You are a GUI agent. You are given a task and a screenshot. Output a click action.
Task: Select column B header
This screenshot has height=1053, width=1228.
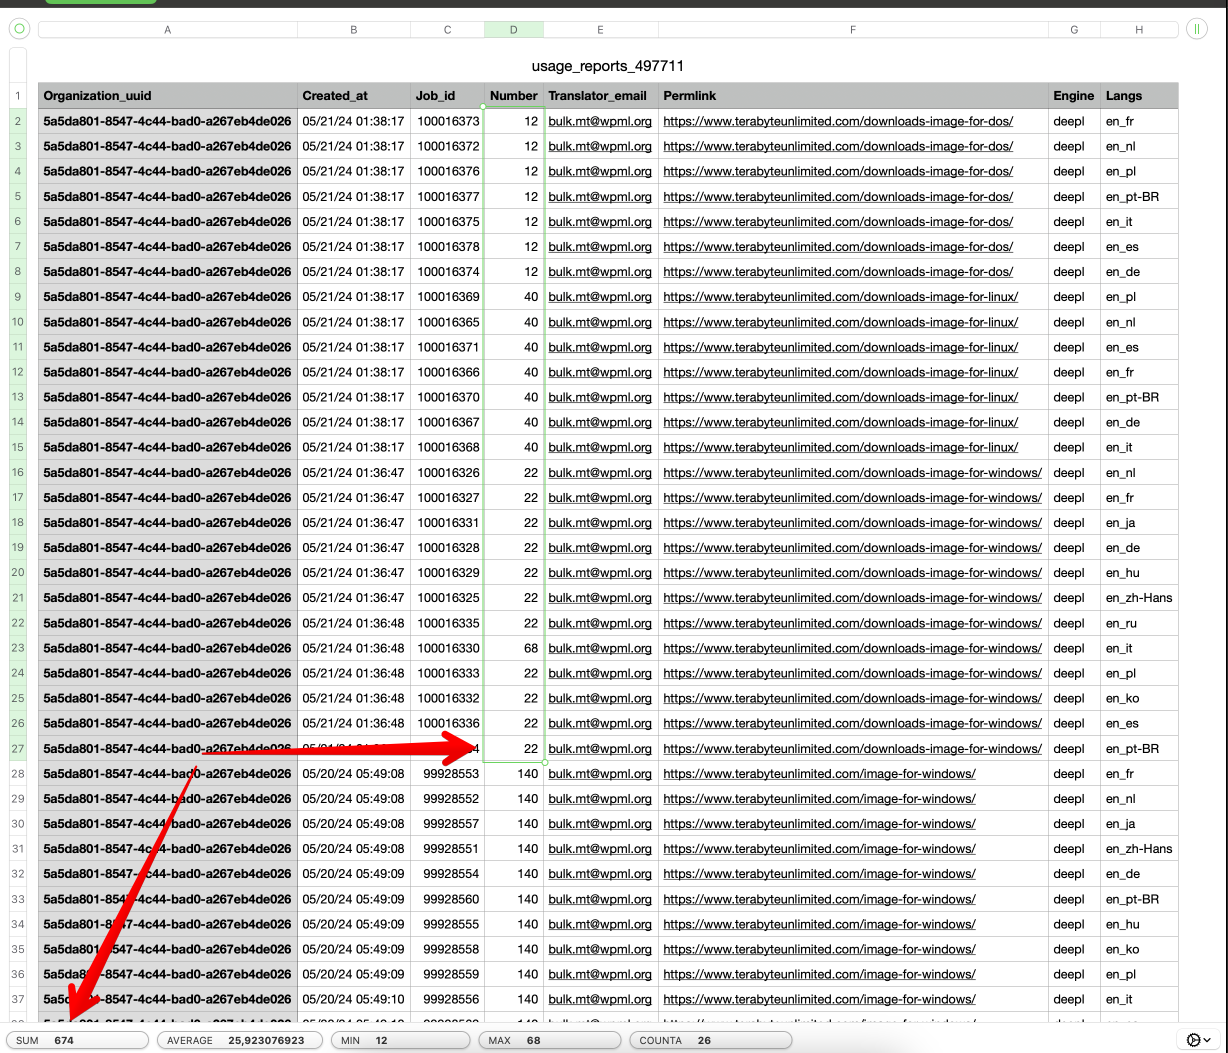click(354, 30)
